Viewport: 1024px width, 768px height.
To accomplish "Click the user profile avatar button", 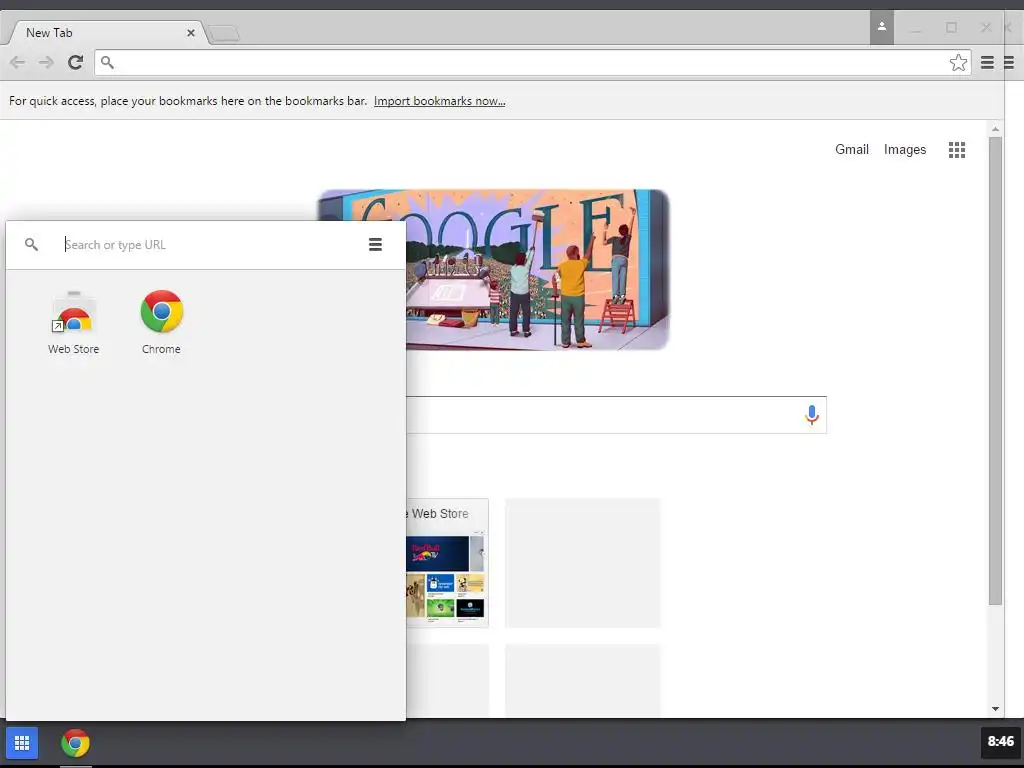I will point(882,27).
